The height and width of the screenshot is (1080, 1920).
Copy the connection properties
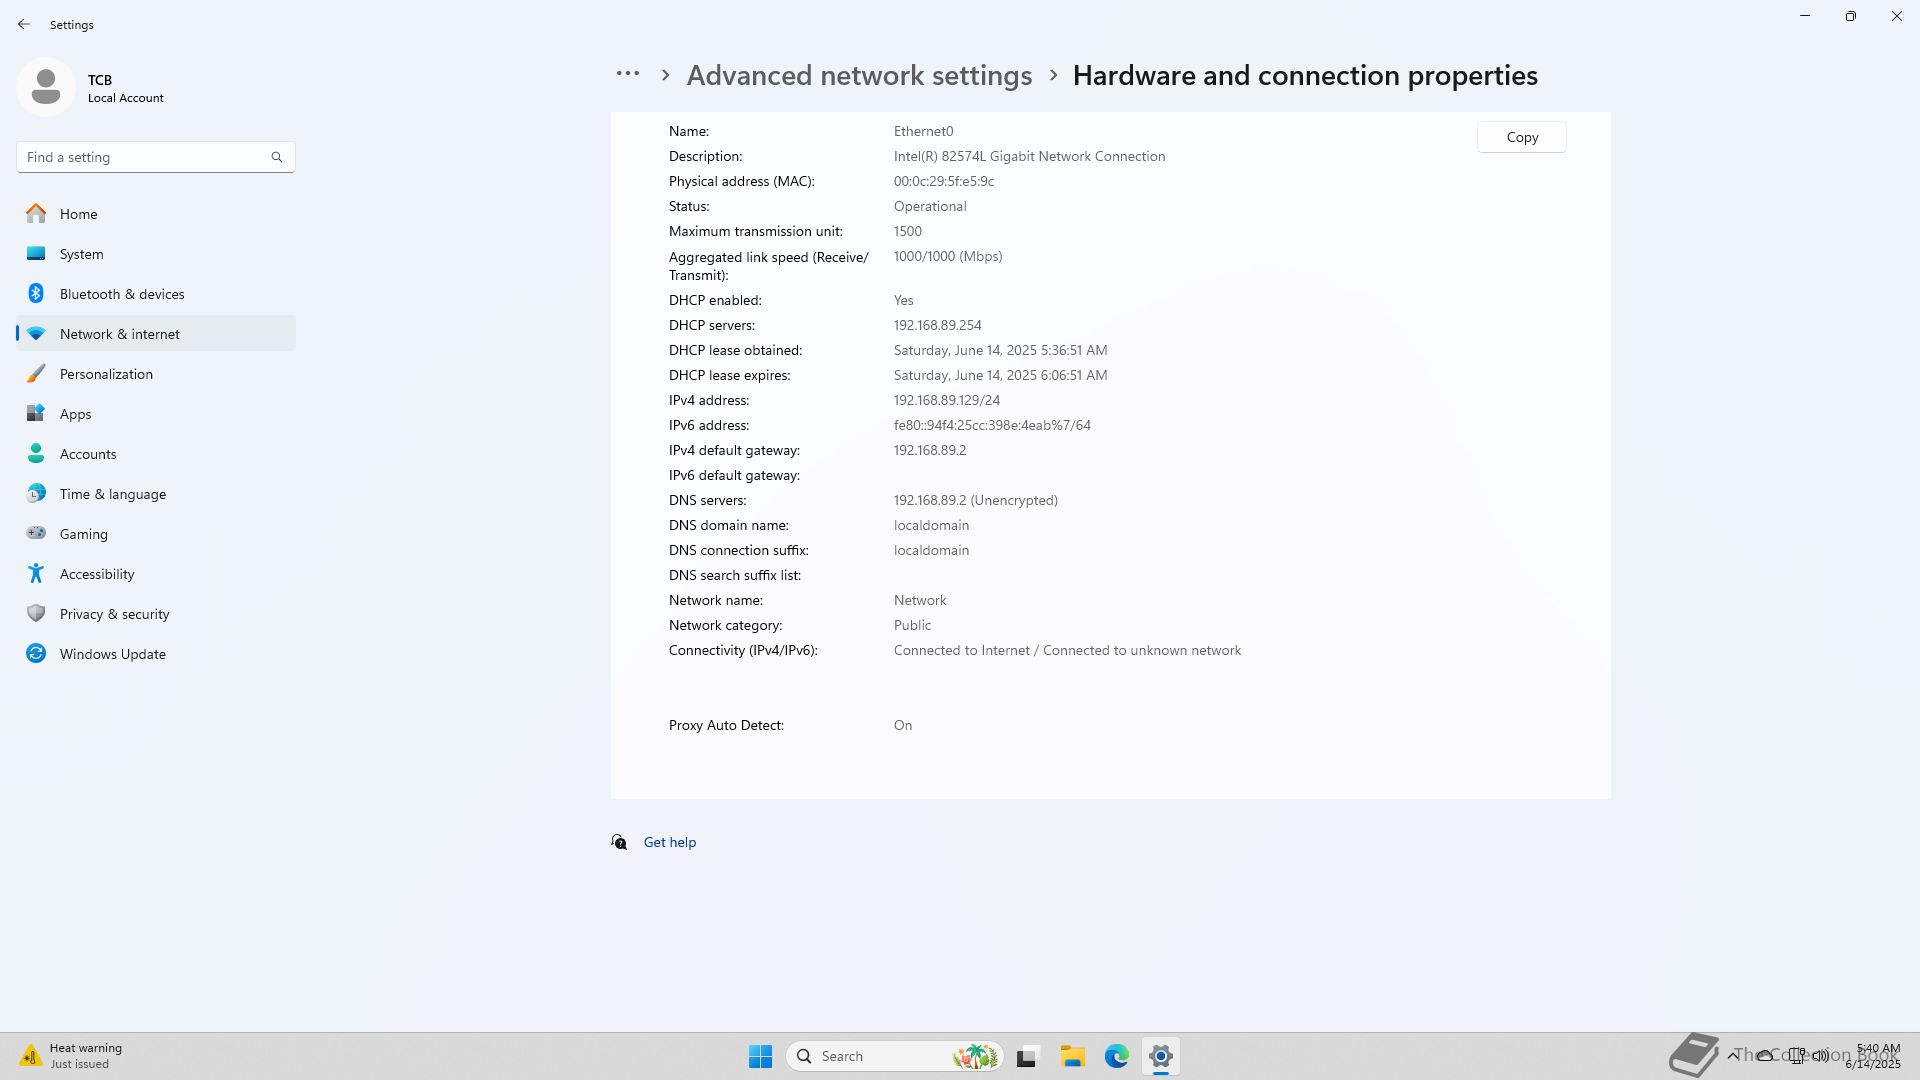click(x=1521, y=138)
